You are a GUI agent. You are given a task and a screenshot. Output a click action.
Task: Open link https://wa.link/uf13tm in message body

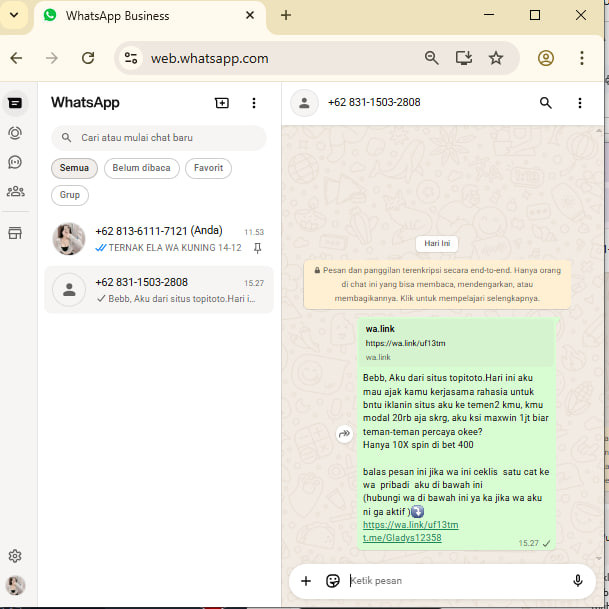pyautogui.click(x=411, y=525)
